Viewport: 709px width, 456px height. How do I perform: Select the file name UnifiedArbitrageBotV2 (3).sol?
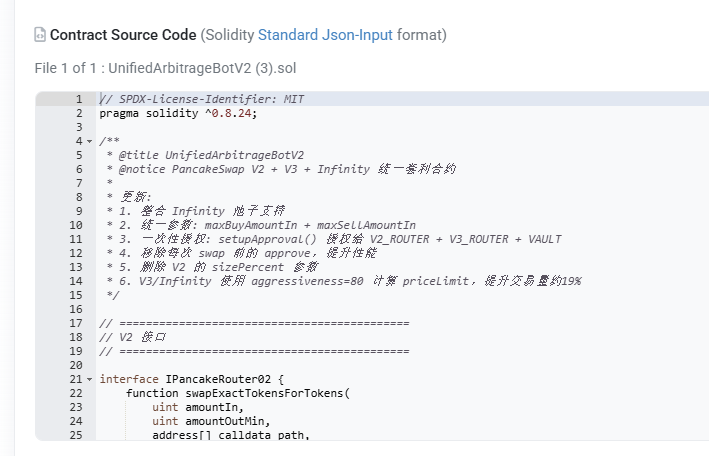point(202,68)
